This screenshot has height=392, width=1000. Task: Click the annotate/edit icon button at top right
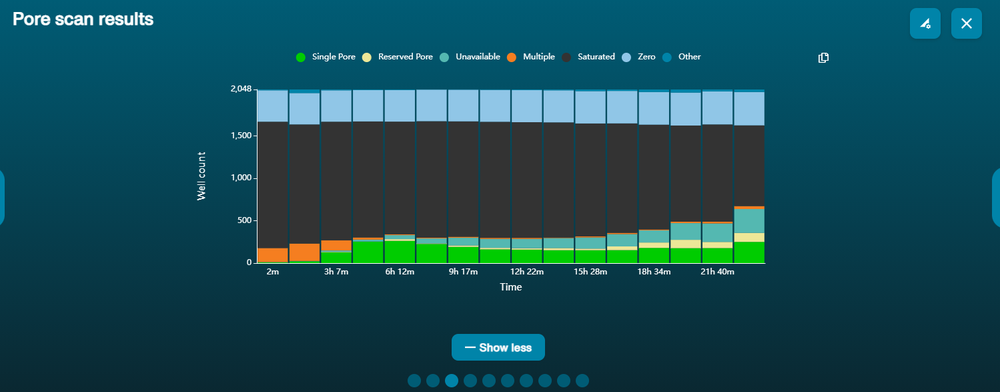pos(925,24)
